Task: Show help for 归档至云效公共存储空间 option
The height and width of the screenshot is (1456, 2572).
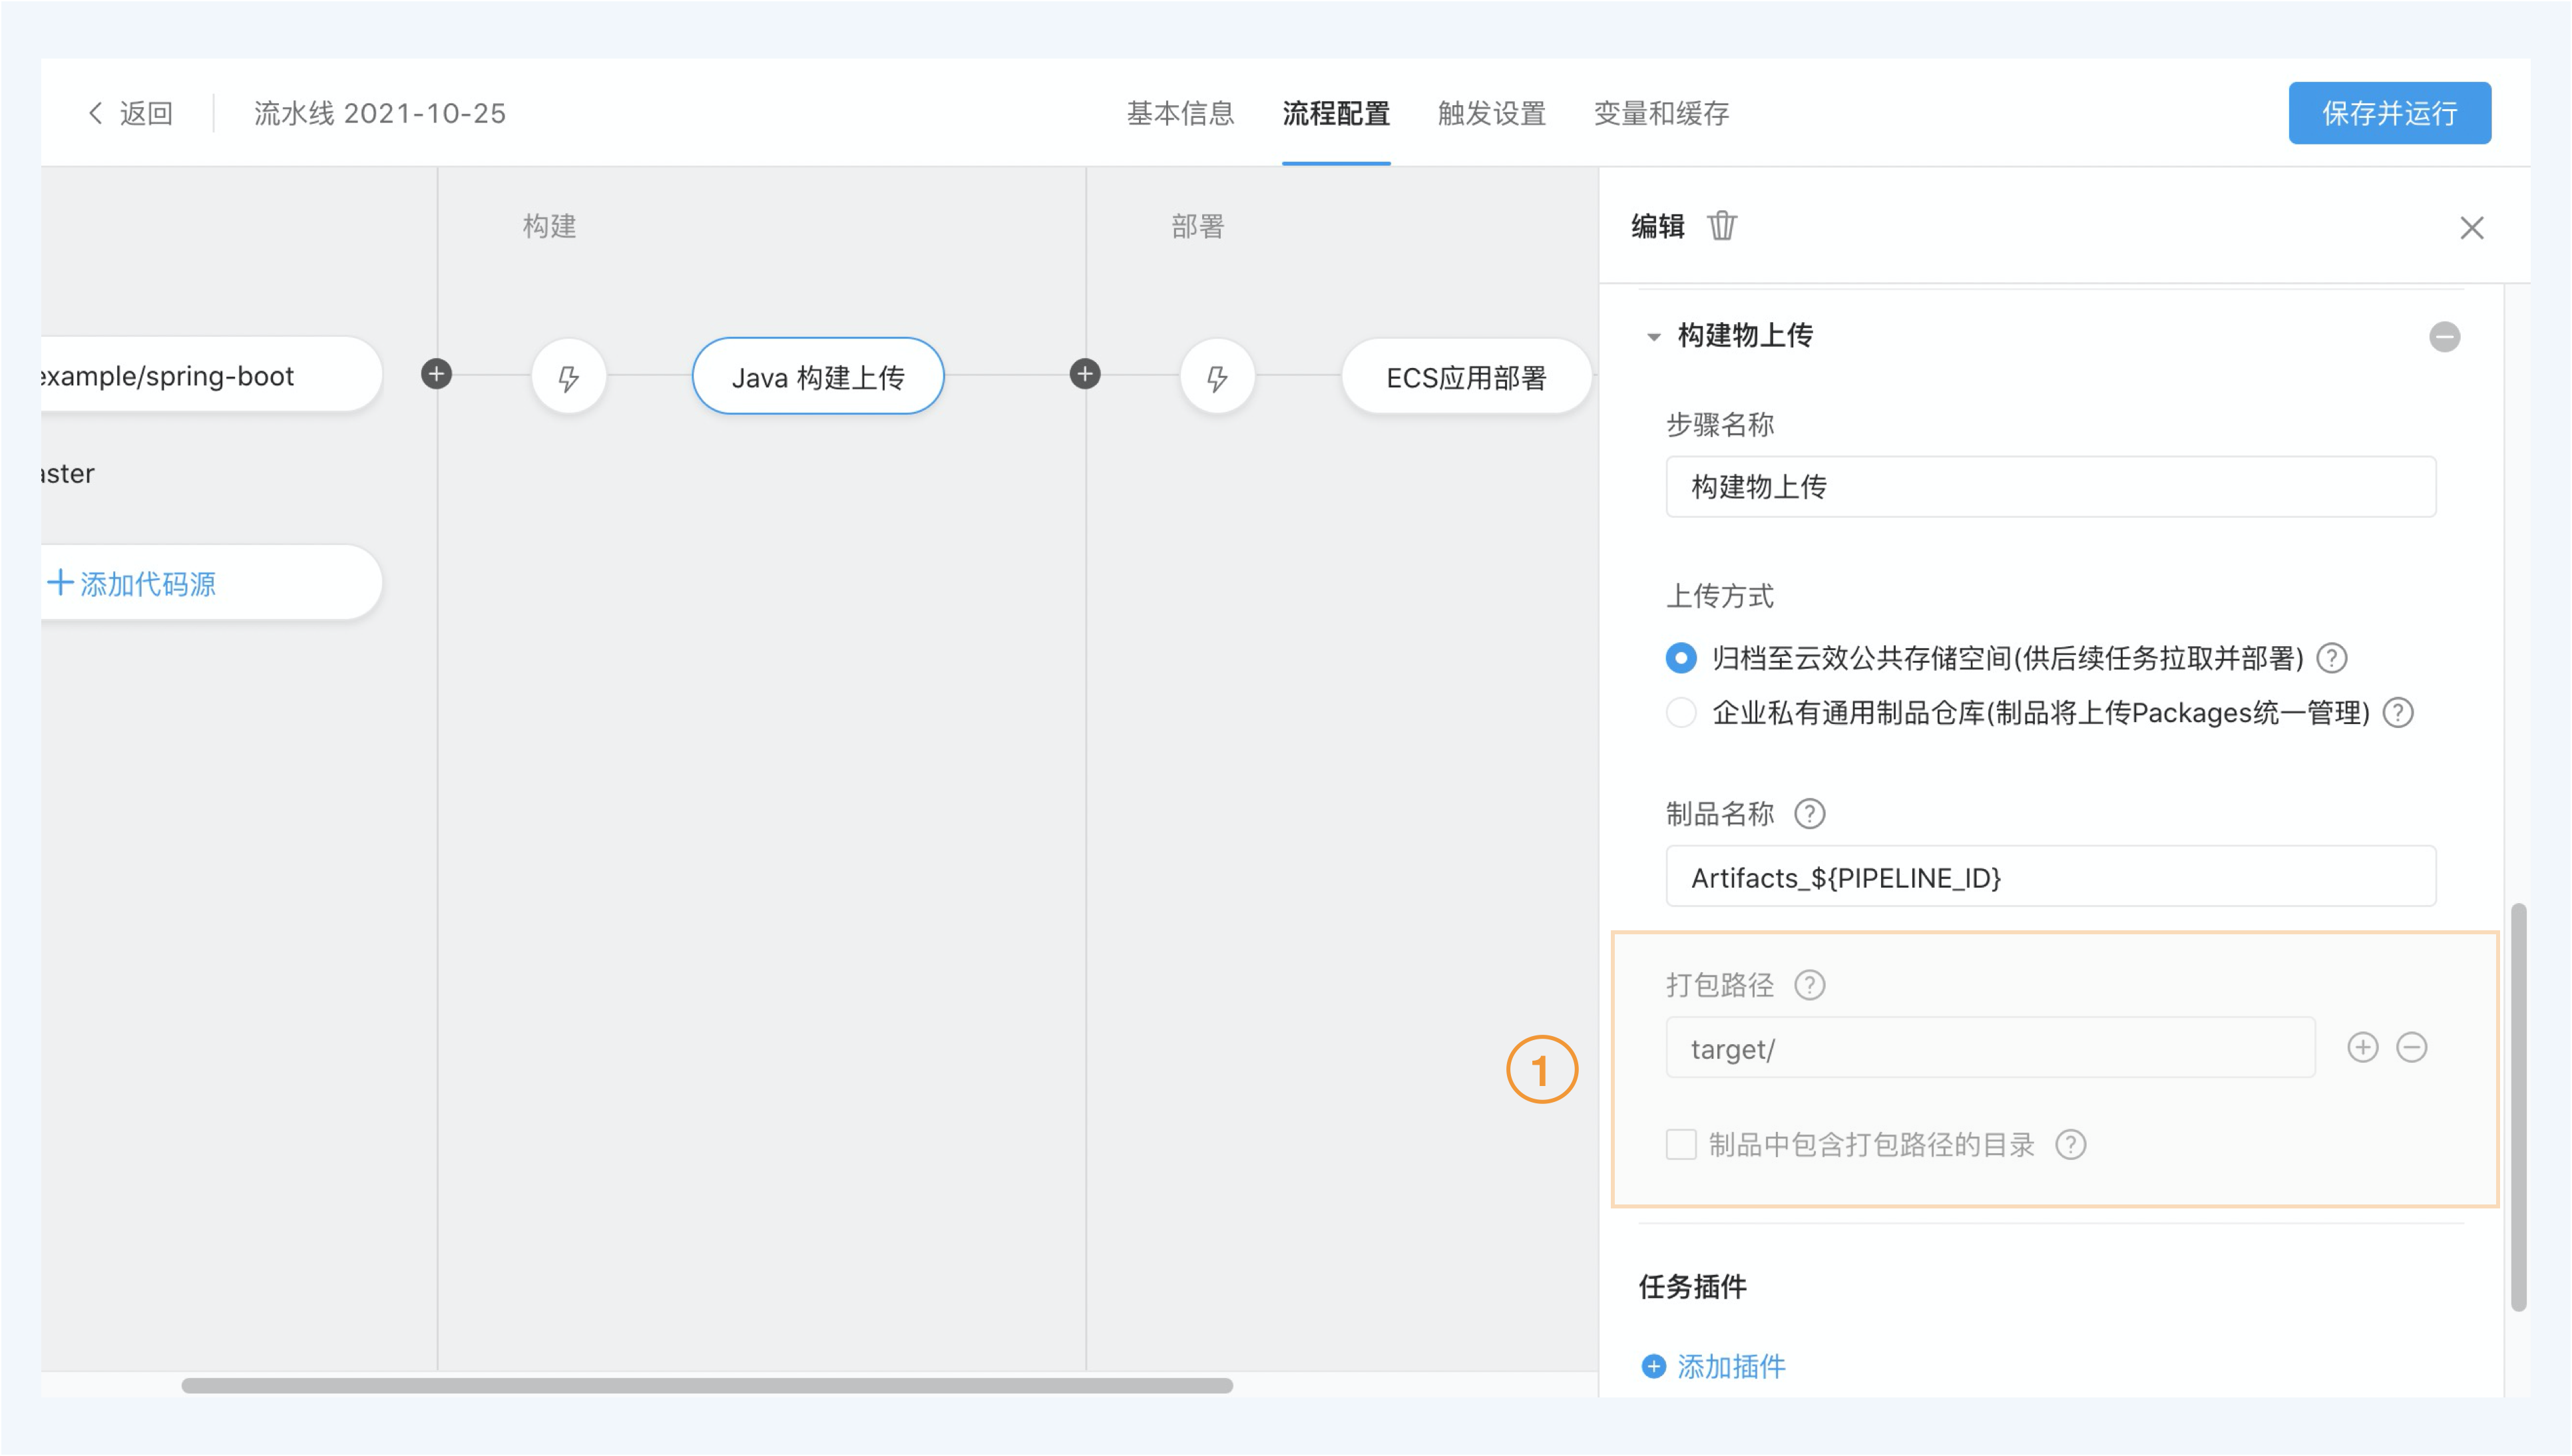Action: click(2332, 658)
